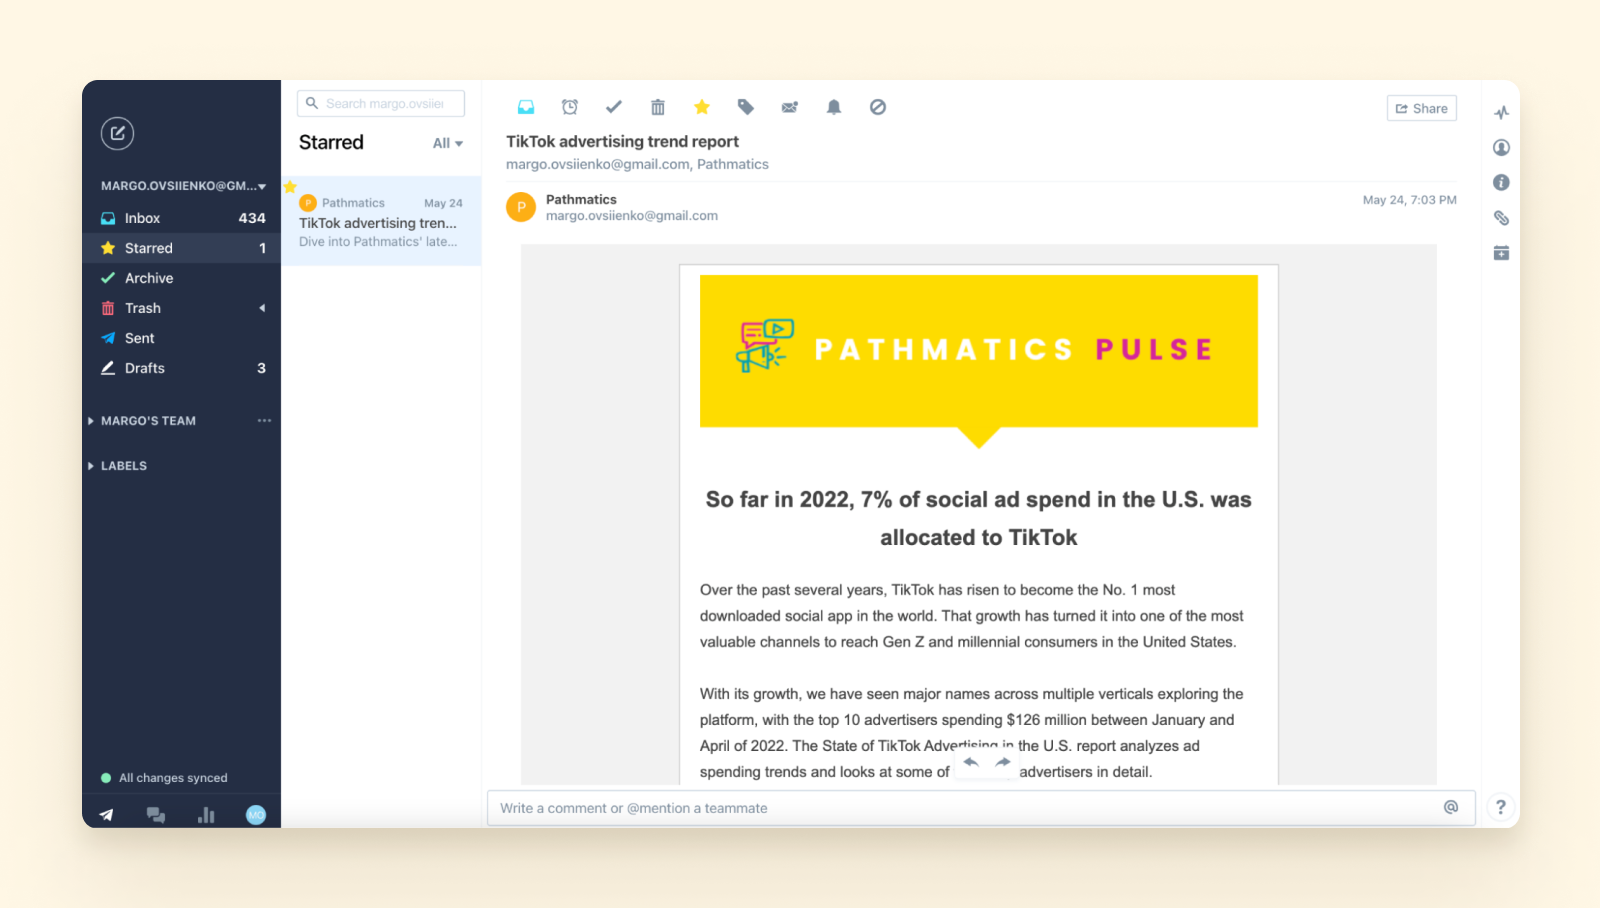1600x908 pixels.
Task: Open the Inbox folder
Action: coord(182,218)
